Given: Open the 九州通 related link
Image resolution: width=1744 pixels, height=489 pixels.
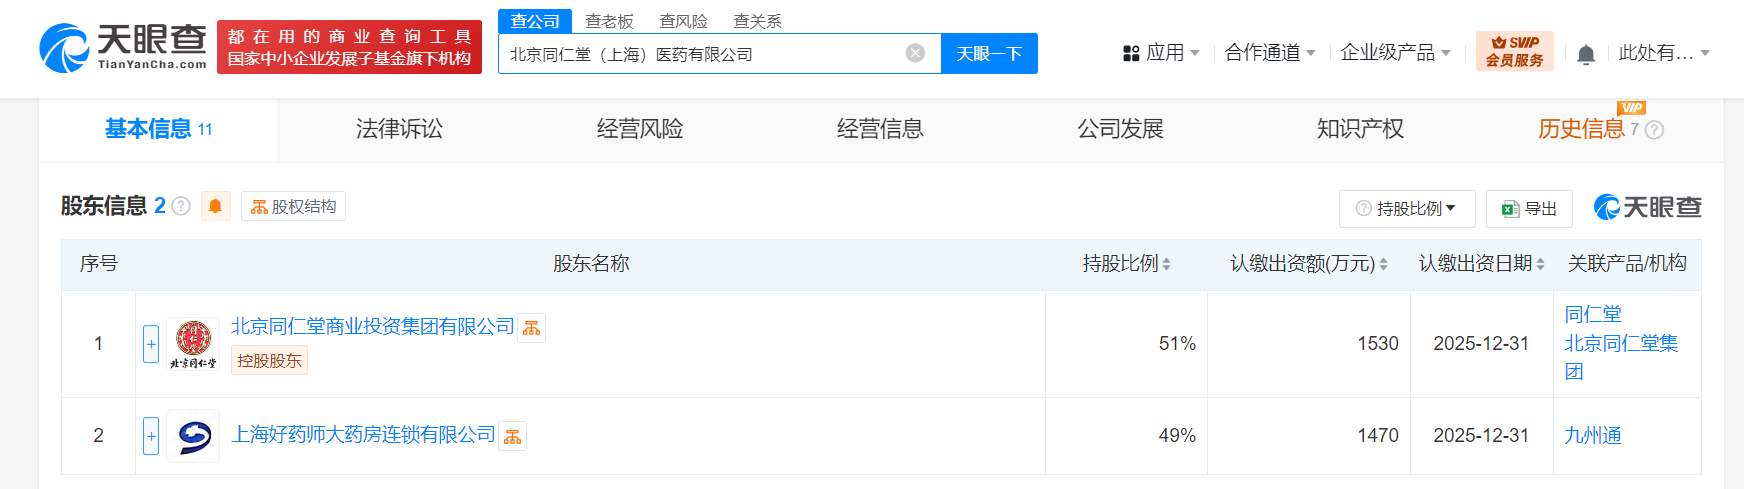Looking at the screenshot, I should pos(1592,436).
